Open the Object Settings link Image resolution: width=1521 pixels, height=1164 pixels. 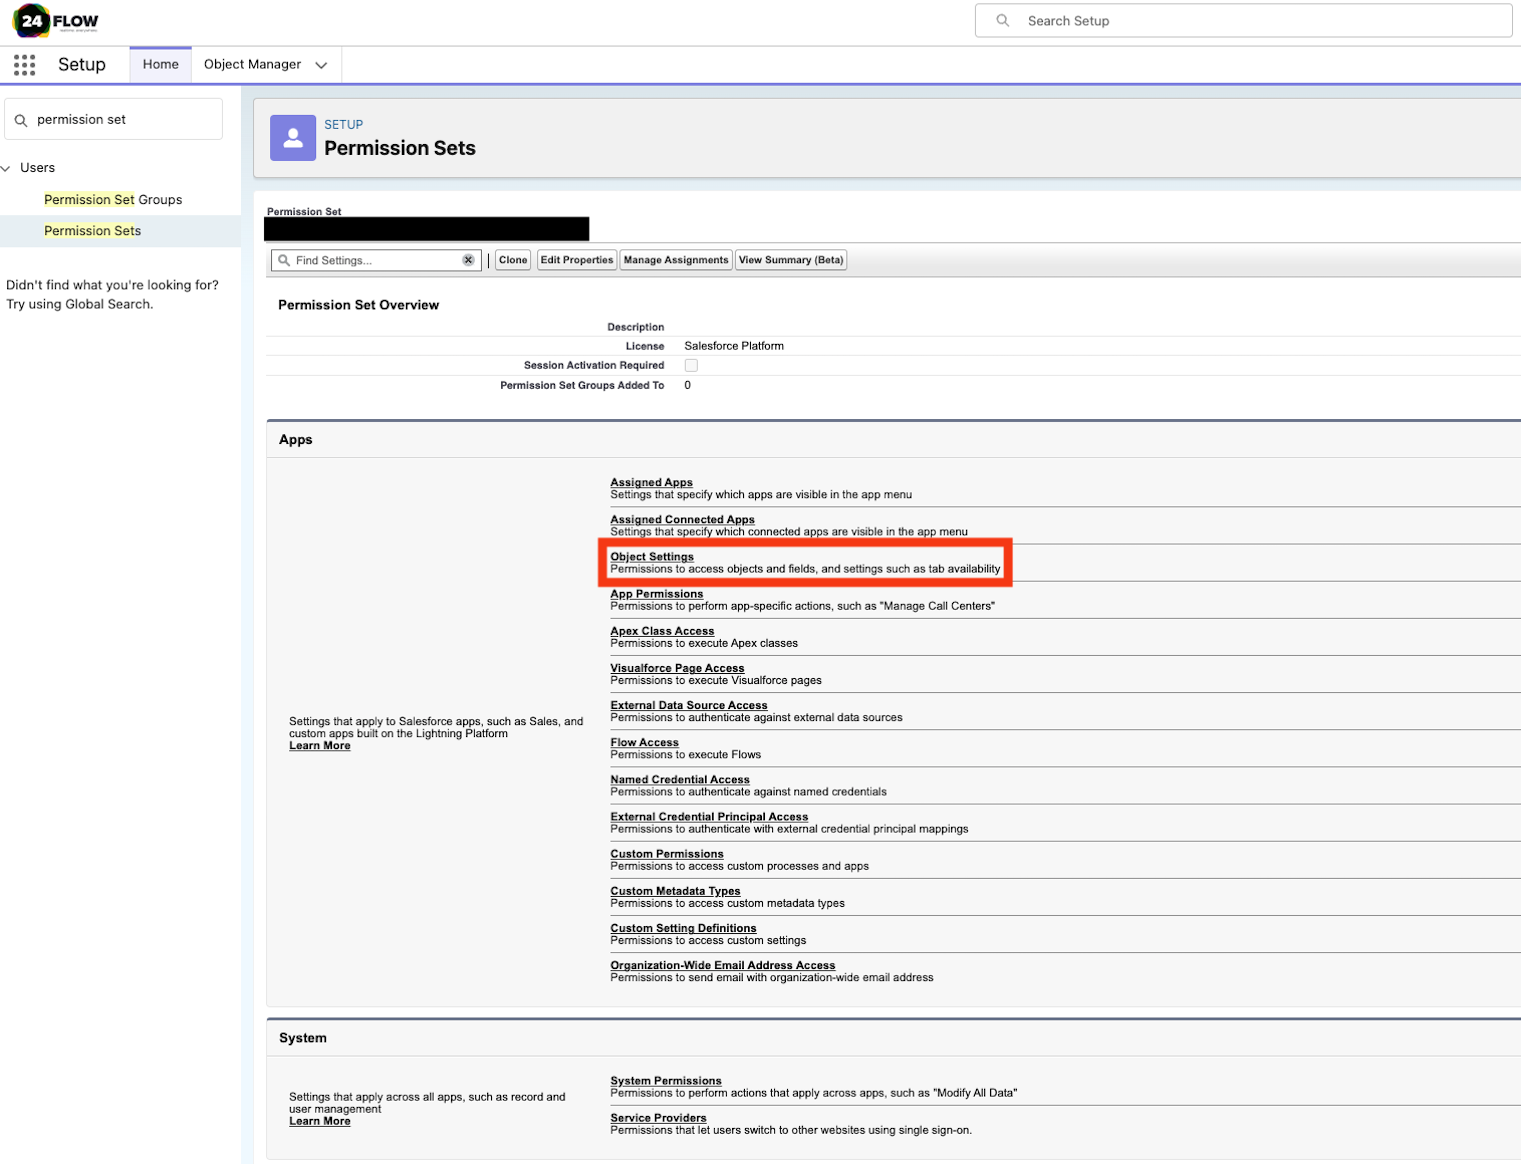[652, 557]
